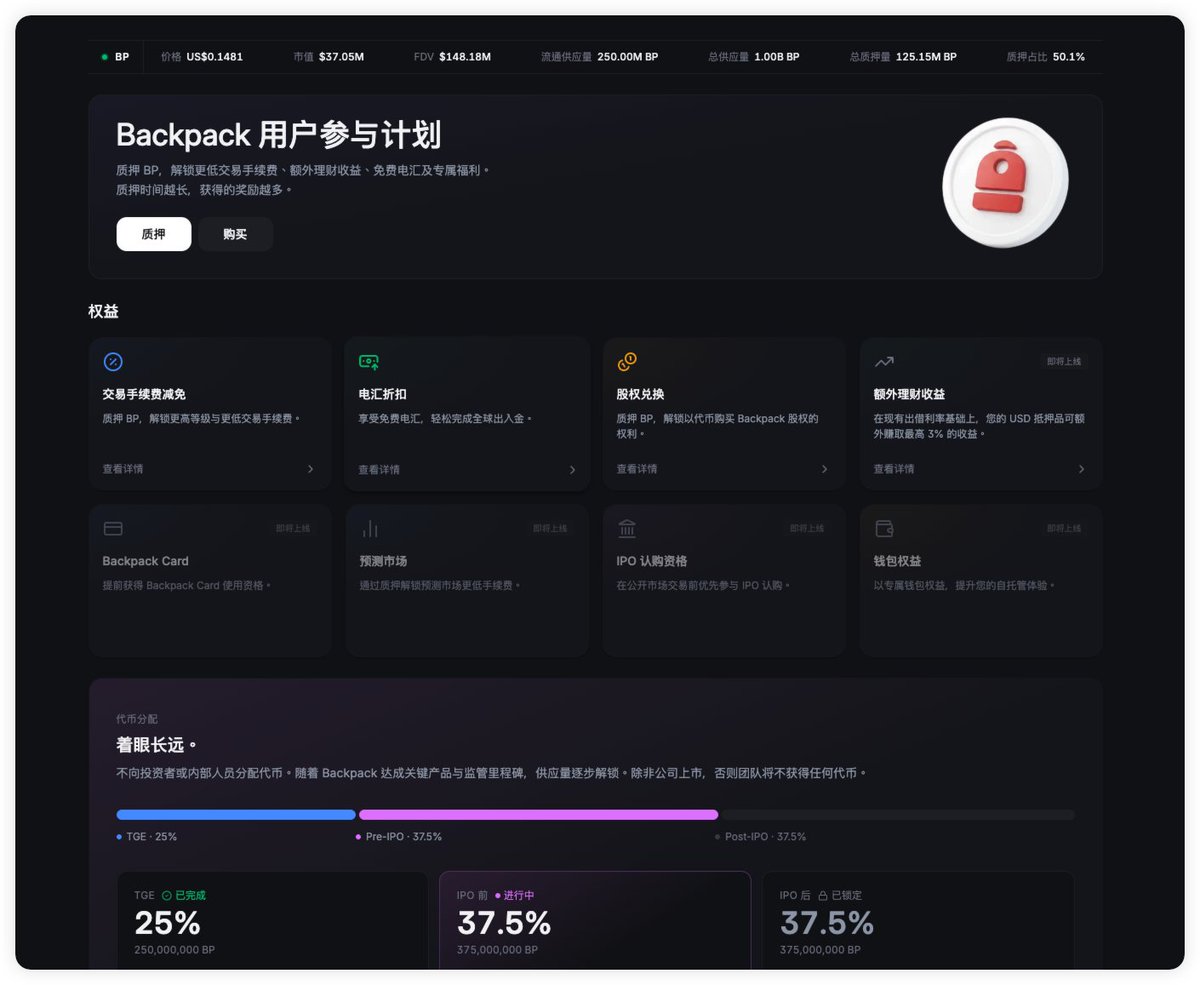
Task: Open 查看详情 under 额外理财收益
Action: point(894,469)
